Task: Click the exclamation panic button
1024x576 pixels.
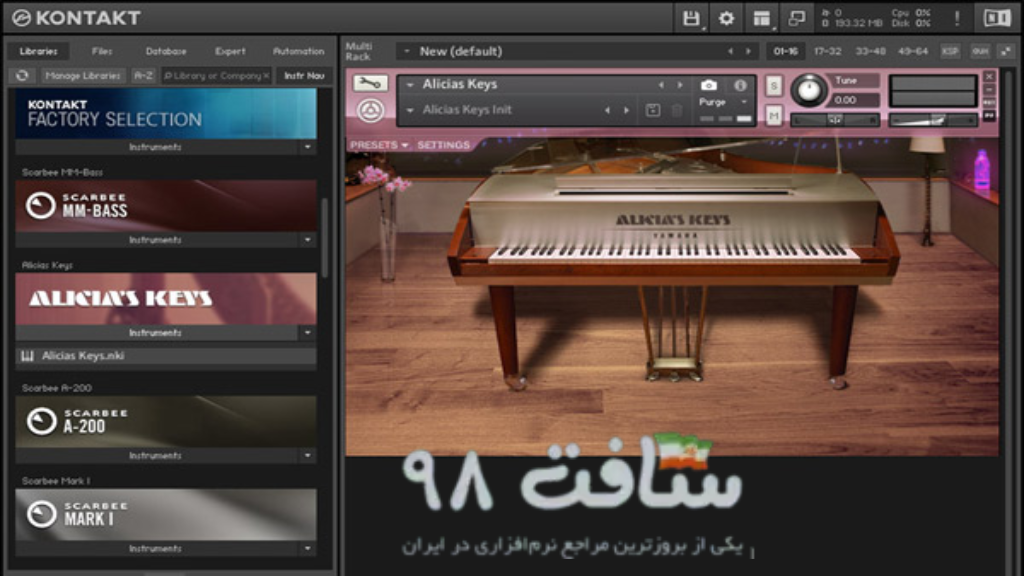Action: (957, 18)
